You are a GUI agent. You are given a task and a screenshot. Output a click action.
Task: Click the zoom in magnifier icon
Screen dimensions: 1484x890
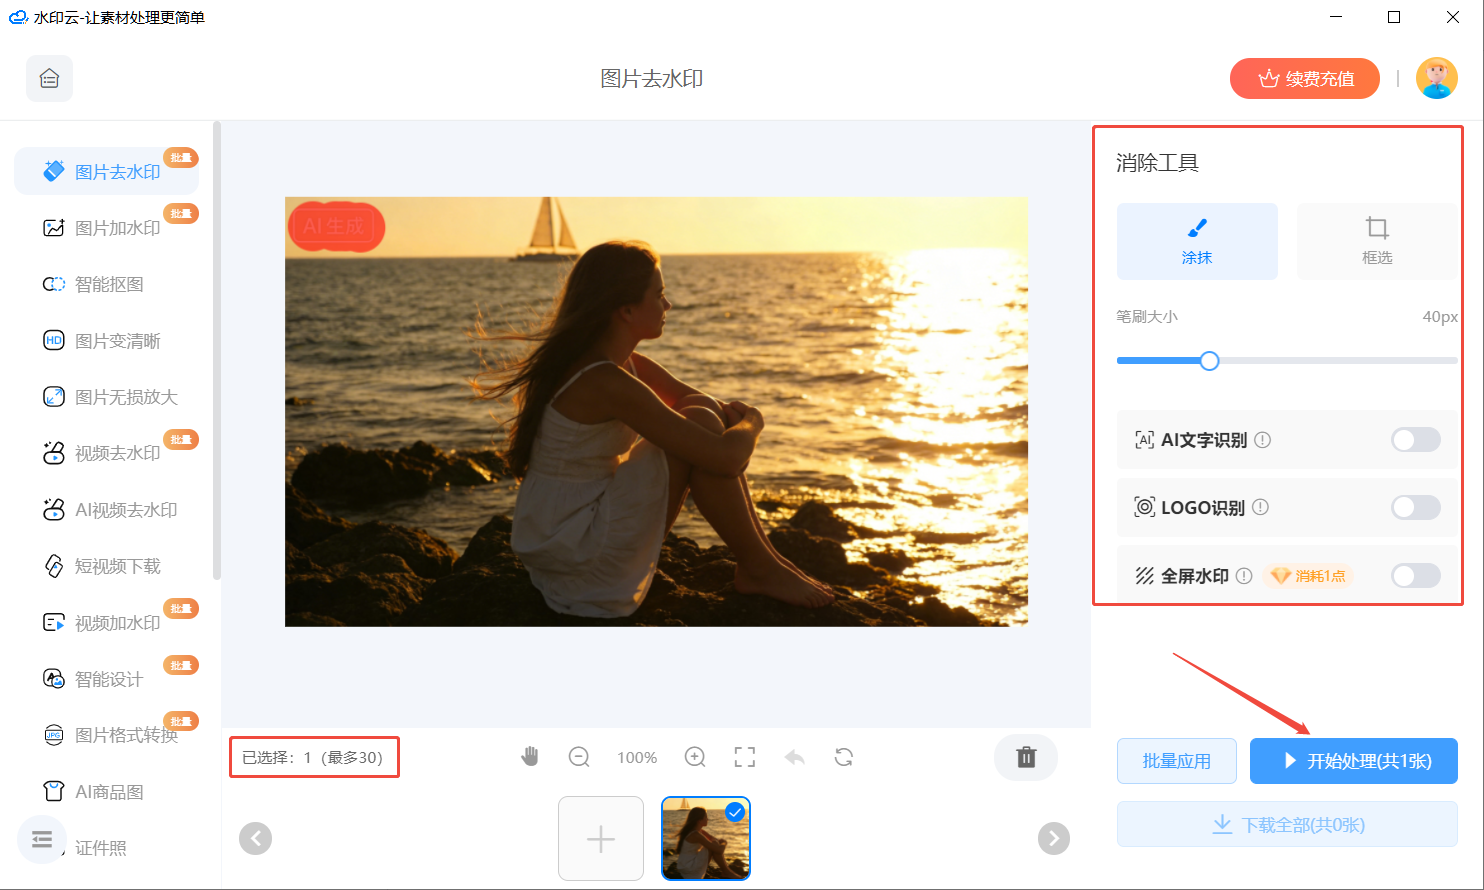click(x=695, y=757)
